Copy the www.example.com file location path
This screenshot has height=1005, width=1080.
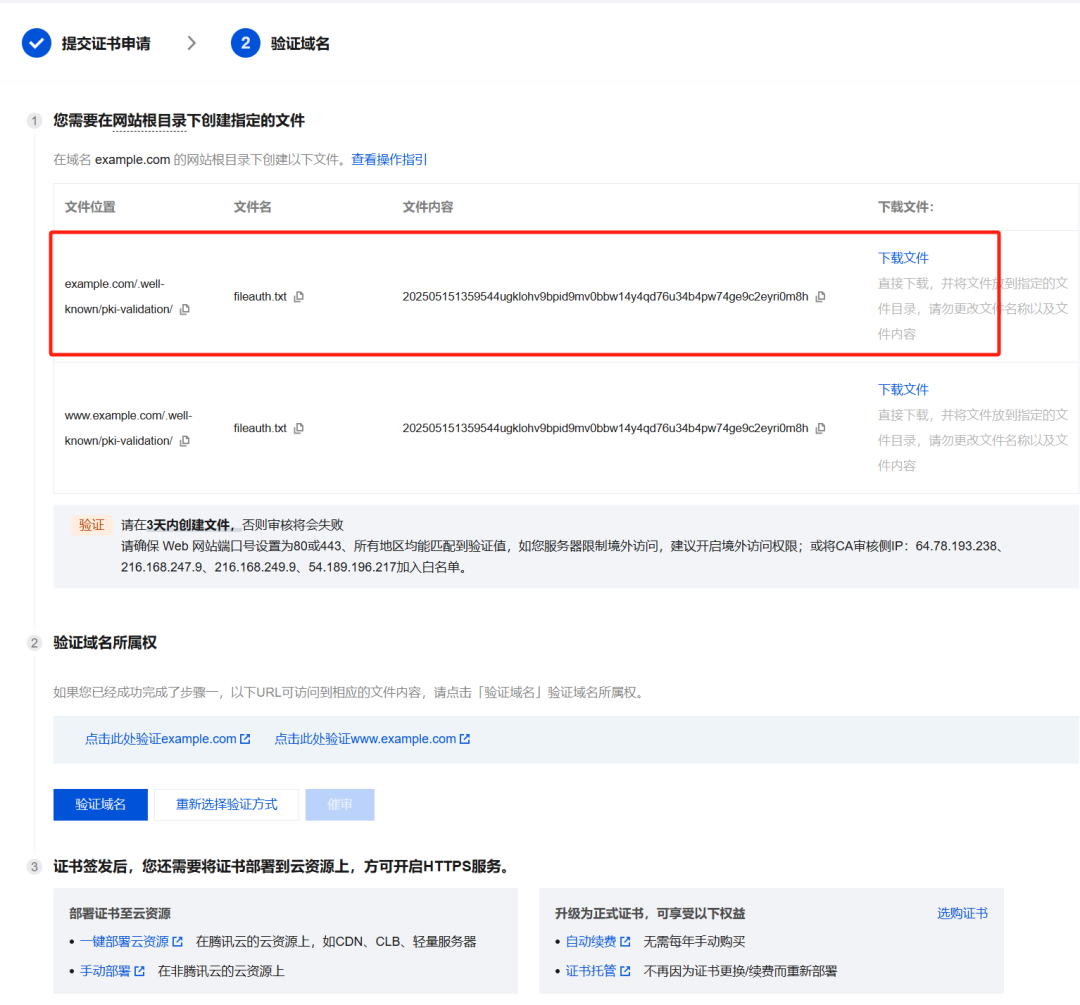[x=184, y=441]
